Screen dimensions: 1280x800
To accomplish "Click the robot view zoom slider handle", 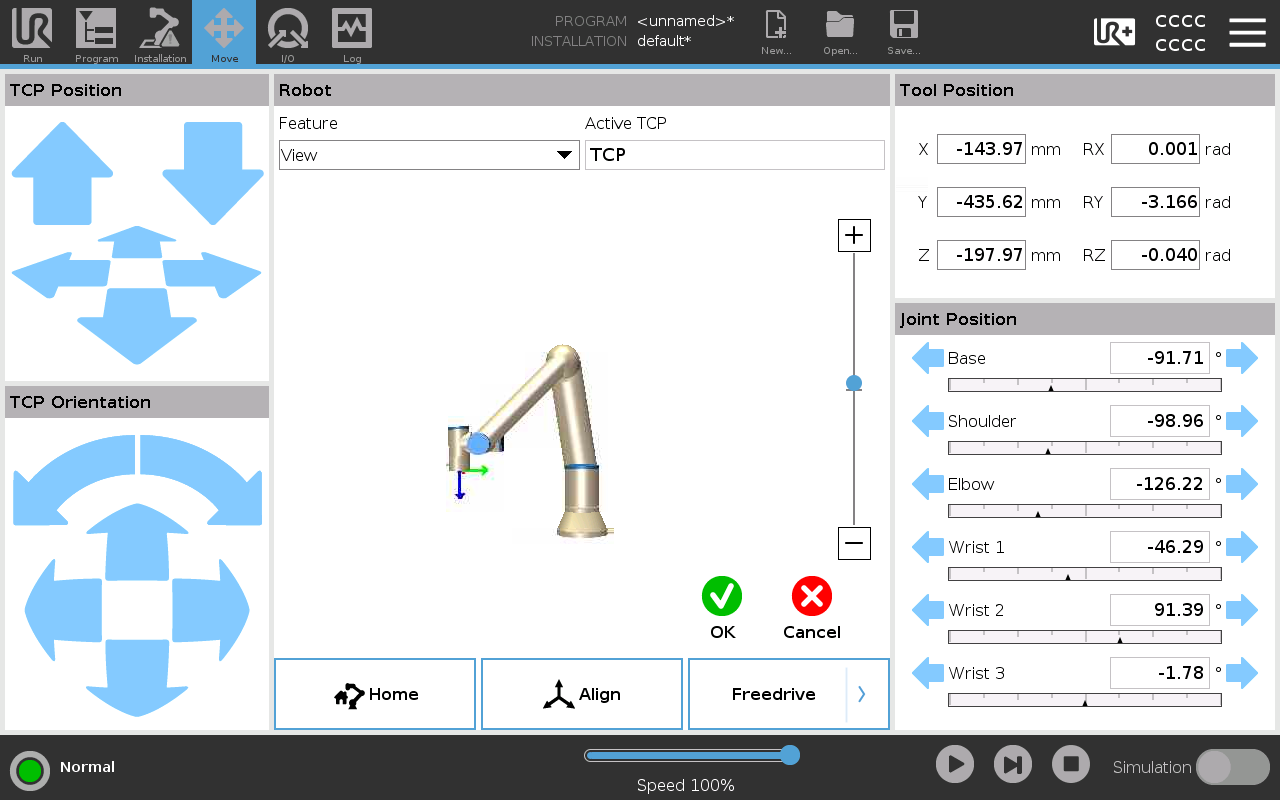I will point(854,383).
